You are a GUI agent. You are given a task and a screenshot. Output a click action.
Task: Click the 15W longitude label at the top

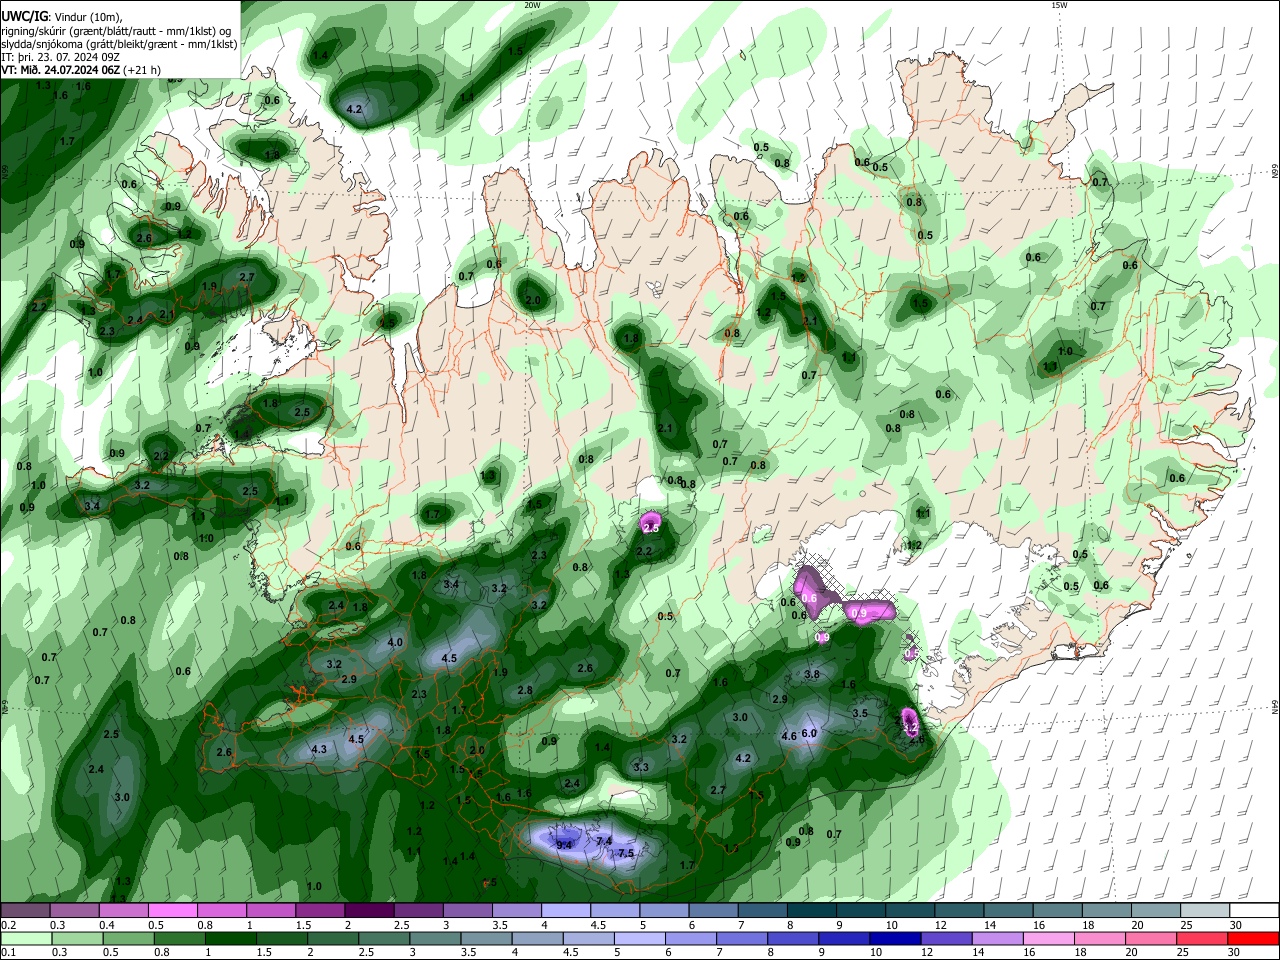(1059, 5)
